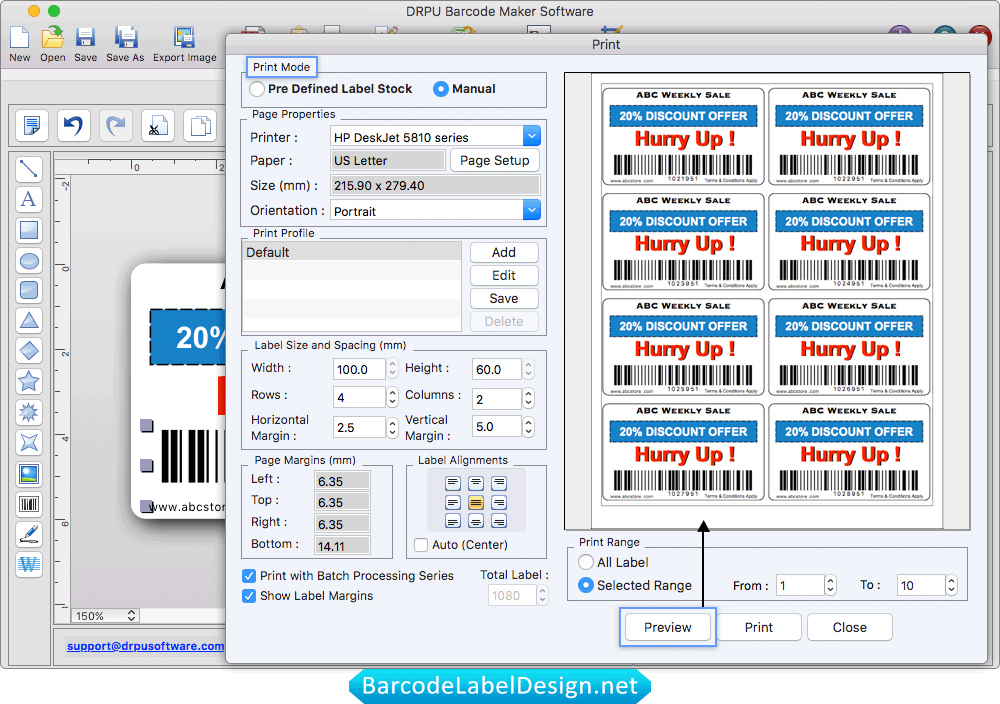Select the Burst shape tool

tap(29, 412)
